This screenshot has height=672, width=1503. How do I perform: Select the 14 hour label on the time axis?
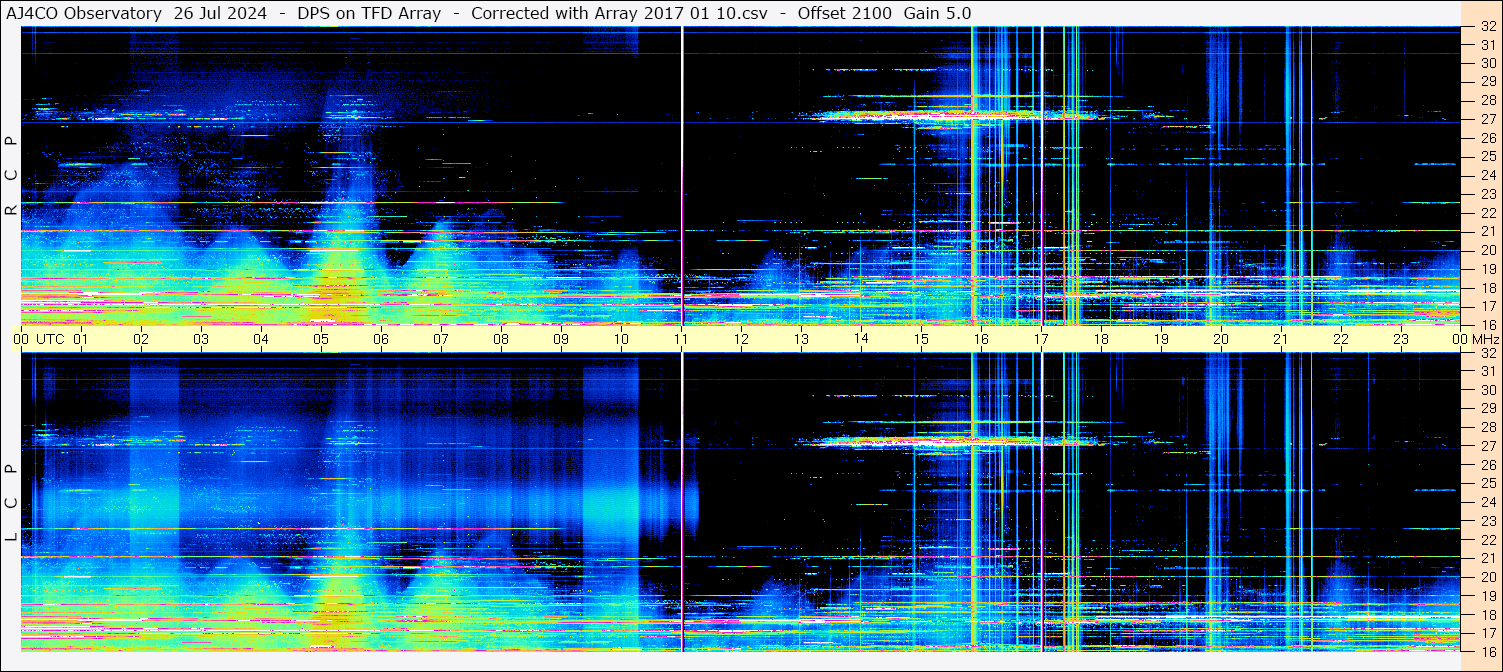point(861,339)
